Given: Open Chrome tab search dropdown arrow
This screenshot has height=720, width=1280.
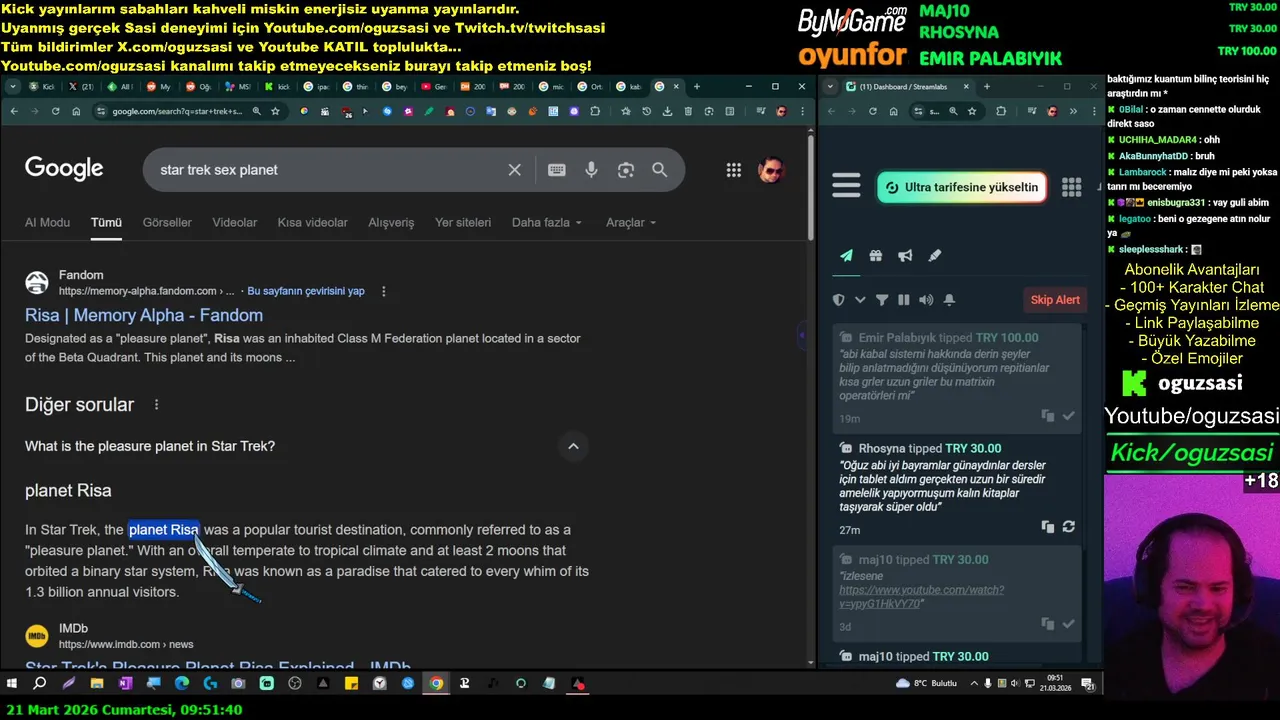Looking at the screenshot, I should click(x=13, y=87).
